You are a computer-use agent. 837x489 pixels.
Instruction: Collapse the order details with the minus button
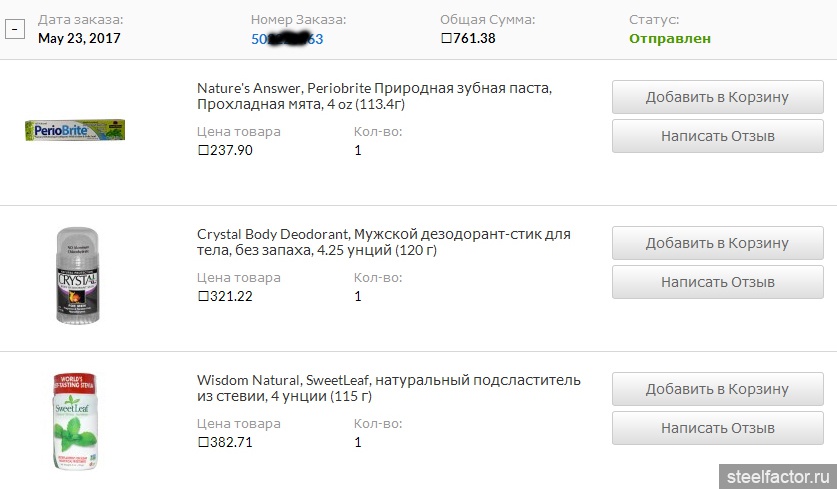tap(15, 29)
